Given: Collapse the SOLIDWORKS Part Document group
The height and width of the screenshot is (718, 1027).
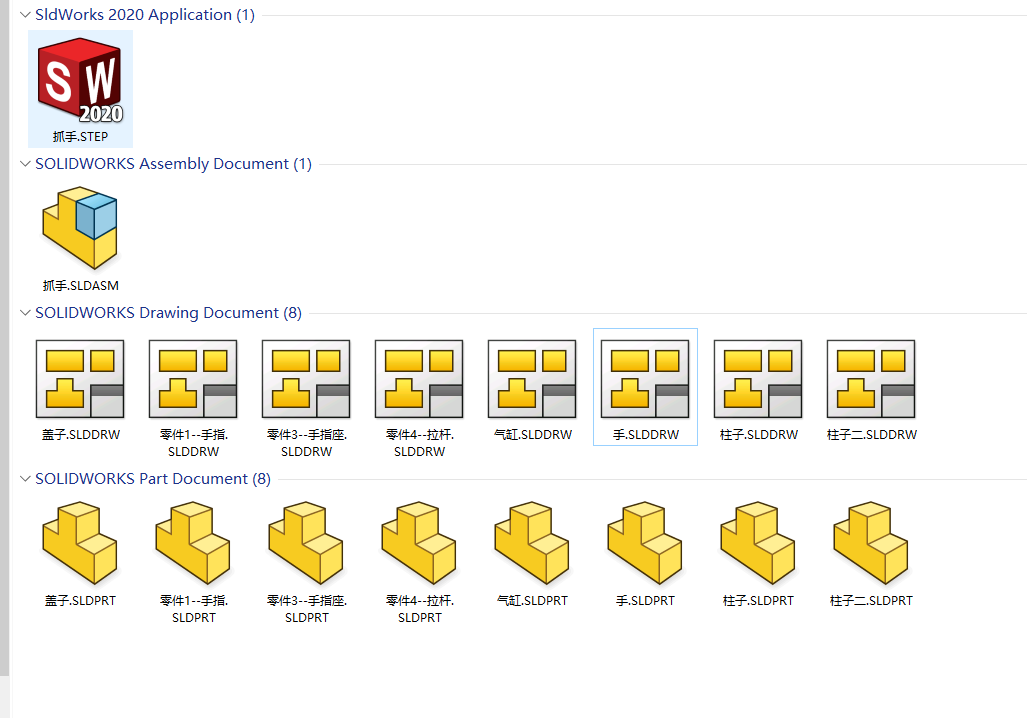Looking at the screenshot, I should [25, 479].
